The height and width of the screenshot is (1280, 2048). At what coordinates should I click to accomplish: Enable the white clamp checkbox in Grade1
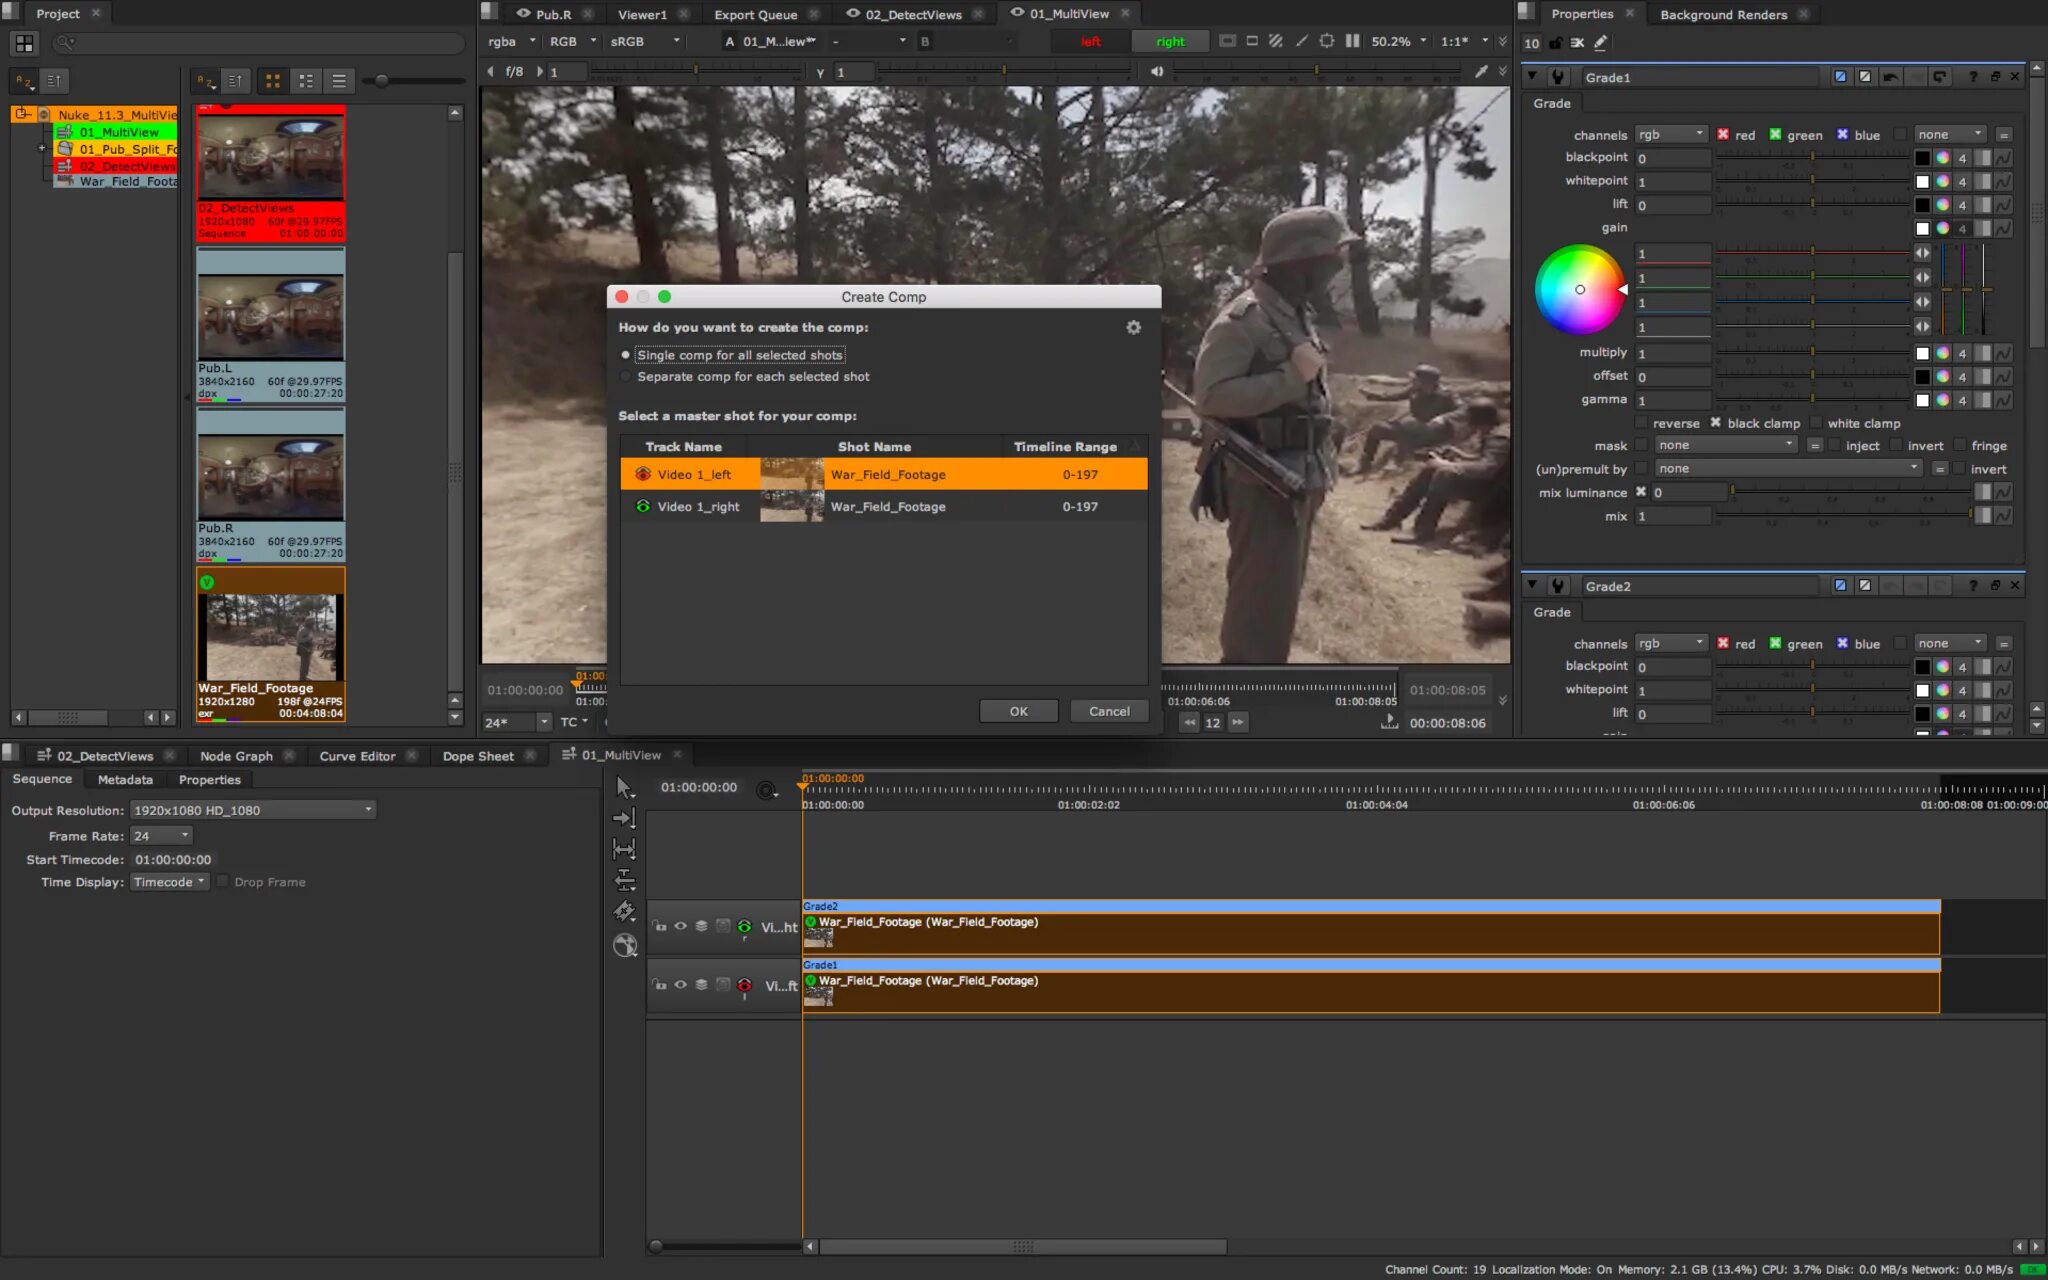pos(1816,423)
